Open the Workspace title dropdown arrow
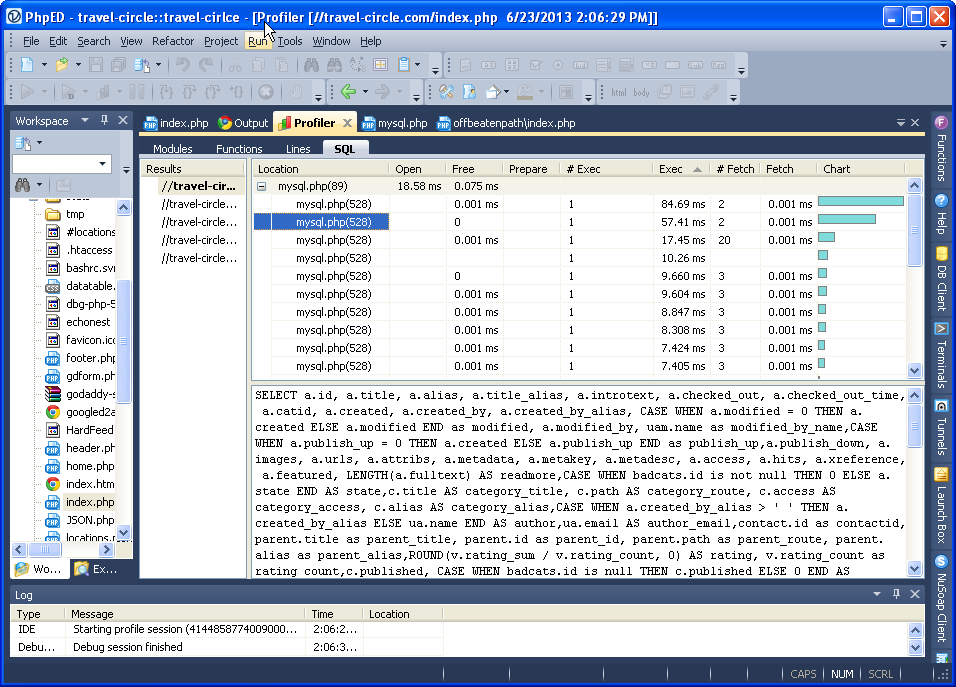This screenshot has height=687, width=956. pyautogui.click(x=86, y=121)
